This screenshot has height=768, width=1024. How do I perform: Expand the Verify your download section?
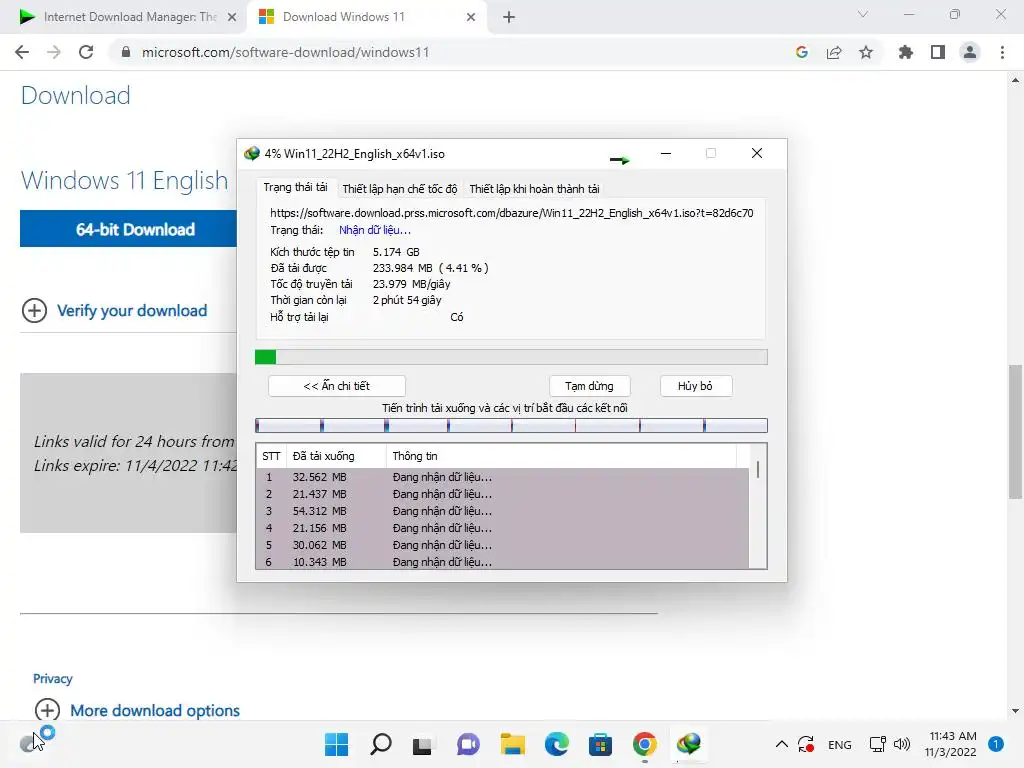(115, 310)
